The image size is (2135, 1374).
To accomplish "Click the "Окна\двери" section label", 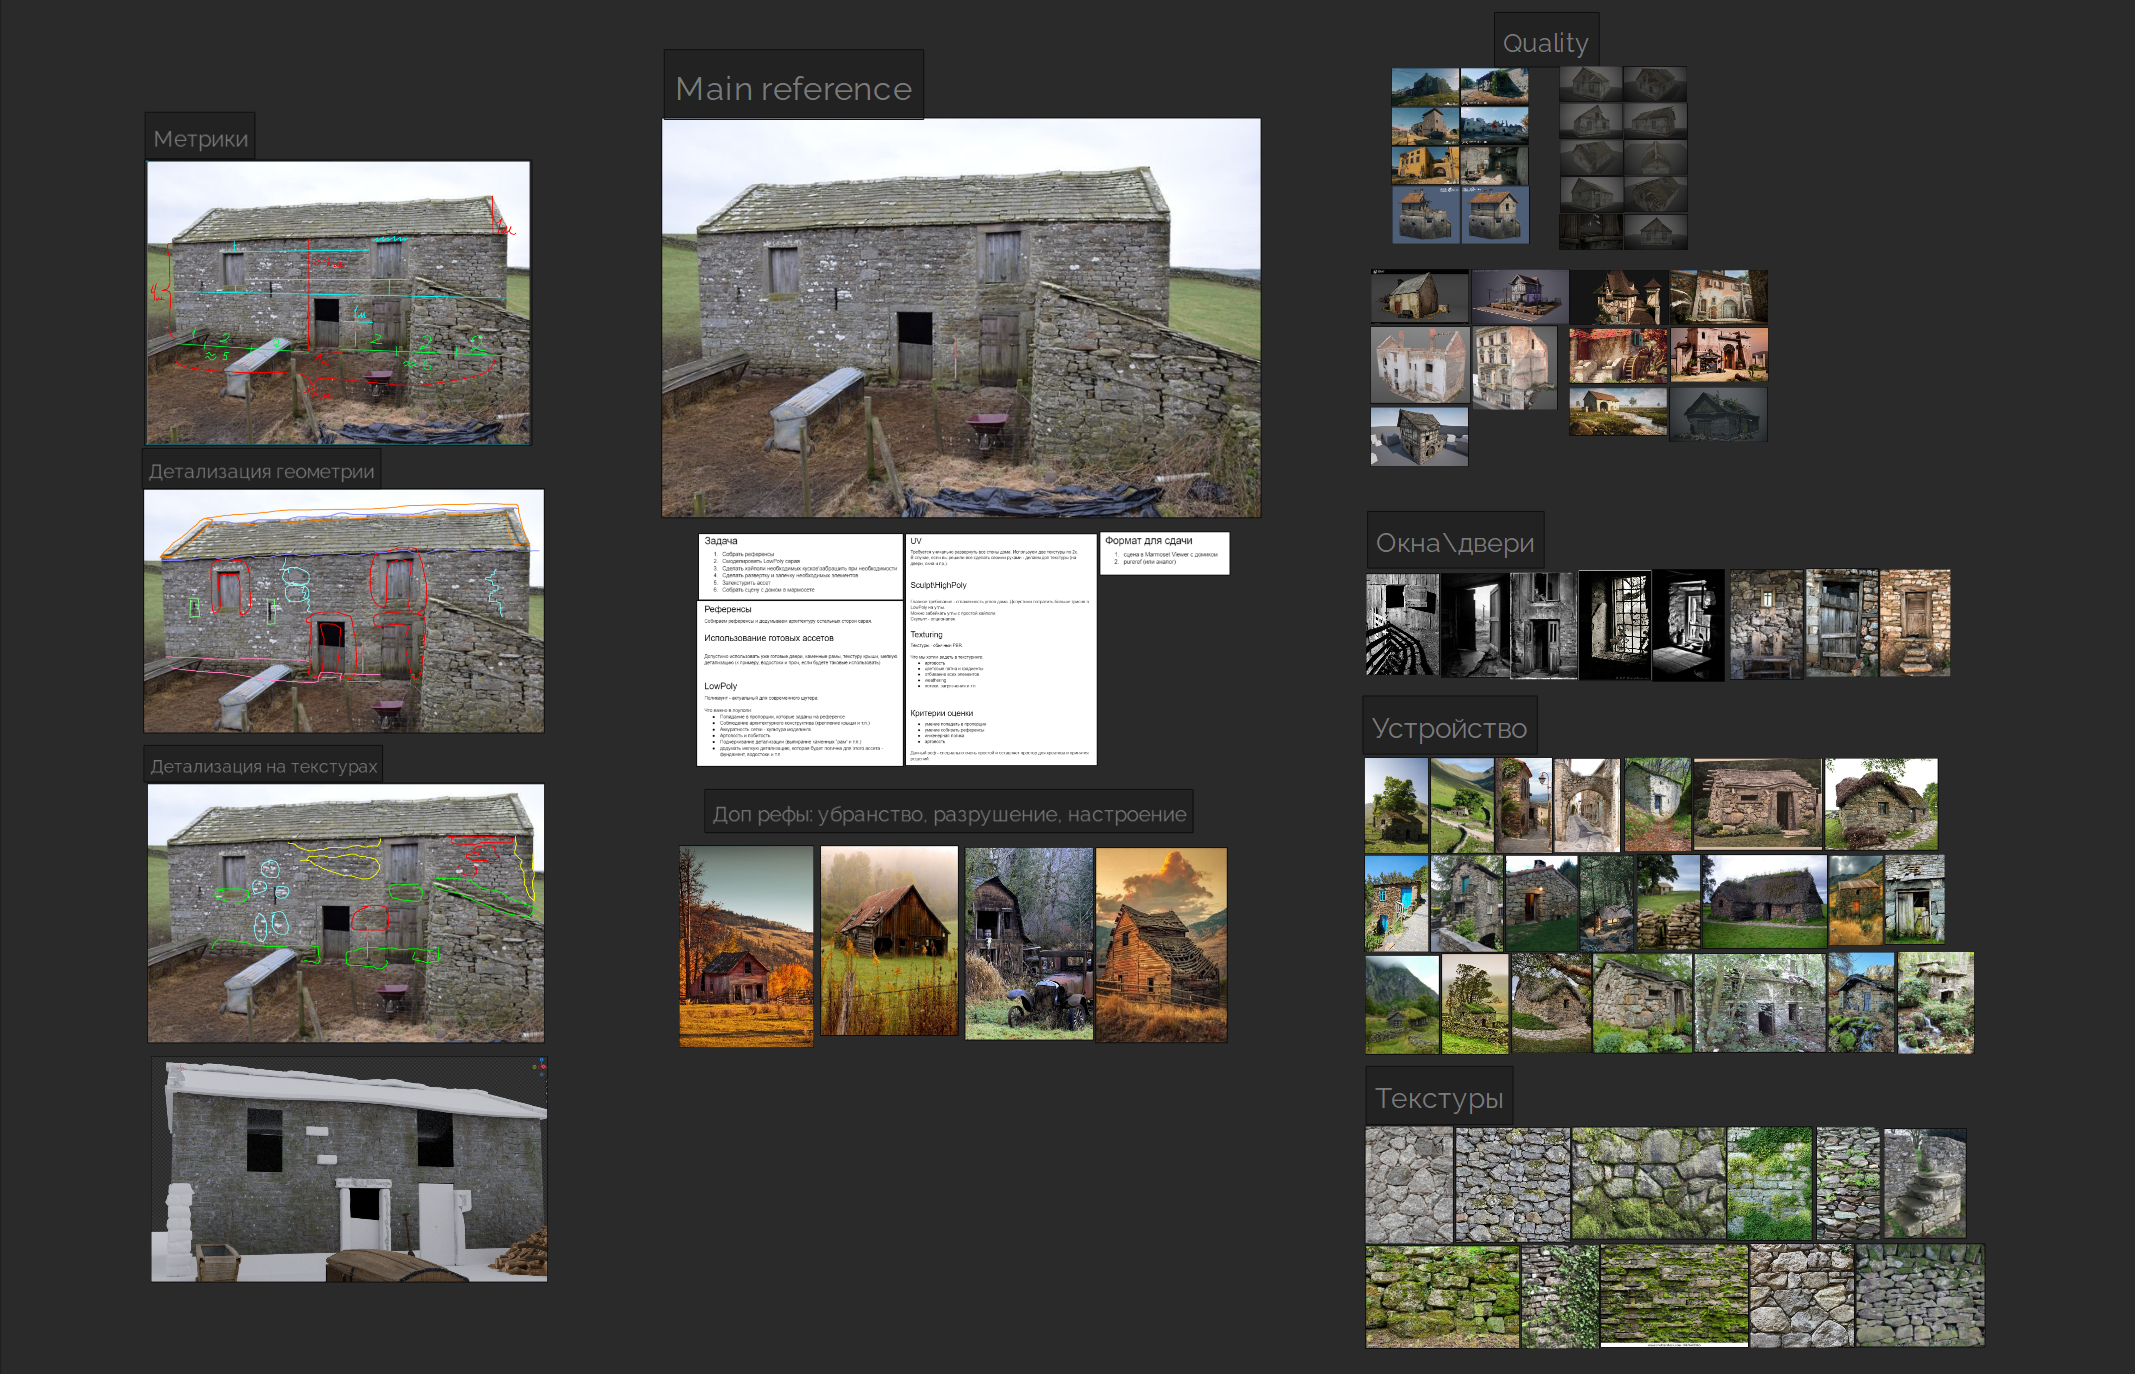I will pos(1454,542).
